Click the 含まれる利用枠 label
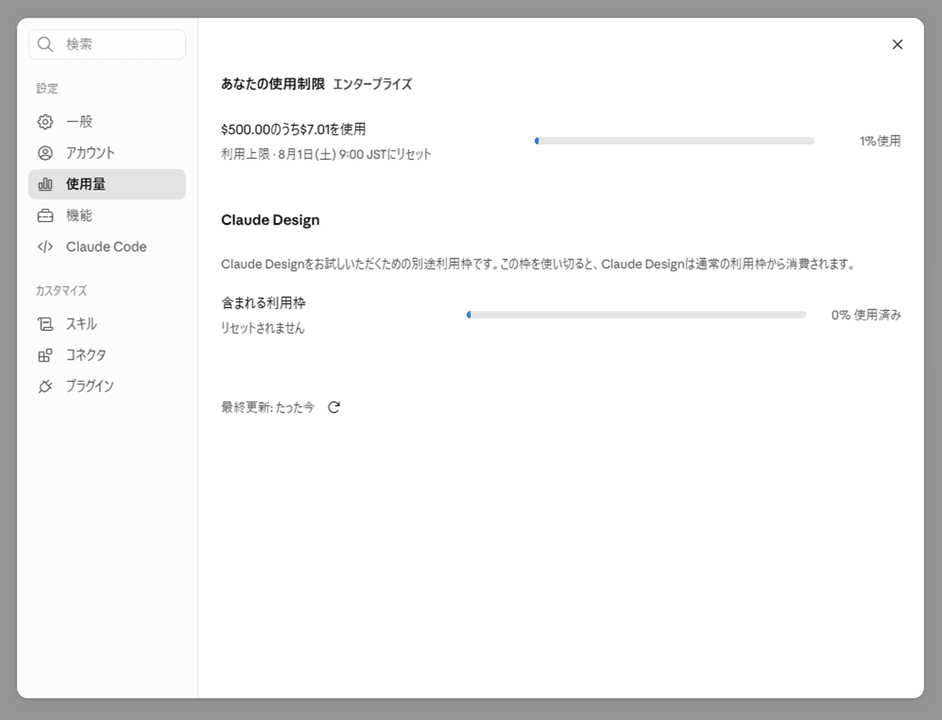 (263, 303)
